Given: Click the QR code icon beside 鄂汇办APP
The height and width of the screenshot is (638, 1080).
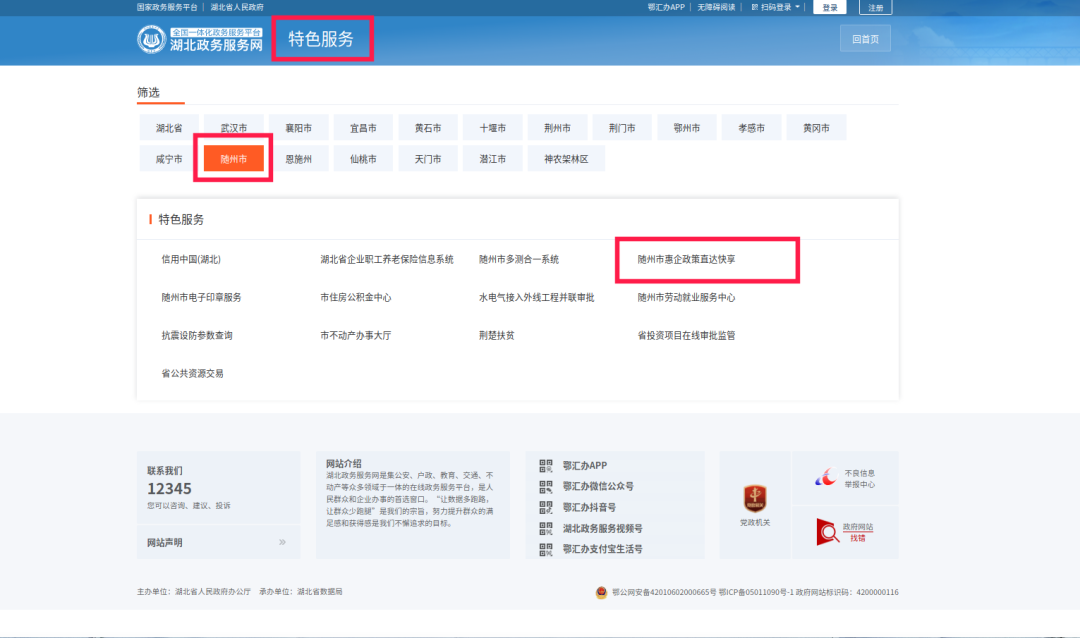Looking at the screenshot, I should (x=546, y=466).
